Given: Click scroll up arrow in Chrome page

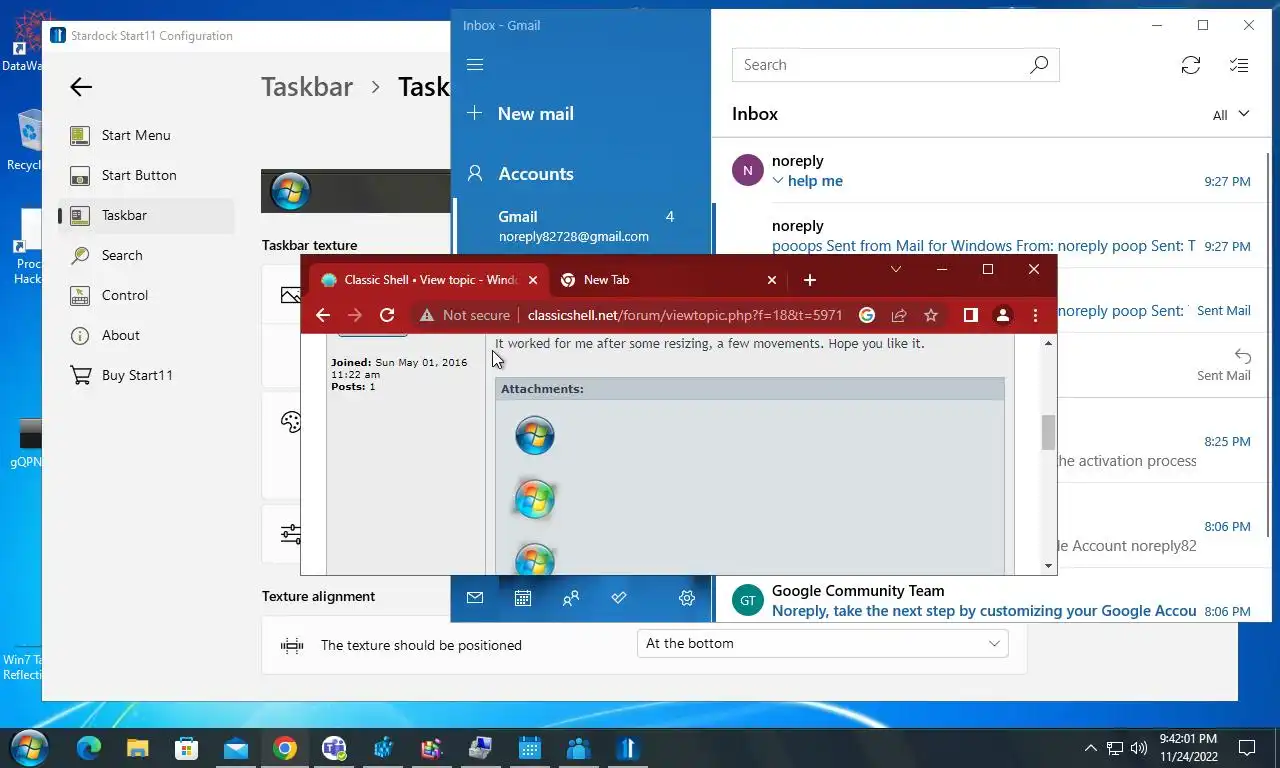Looking at the screenshot, I should click(x=1048, y=344).
